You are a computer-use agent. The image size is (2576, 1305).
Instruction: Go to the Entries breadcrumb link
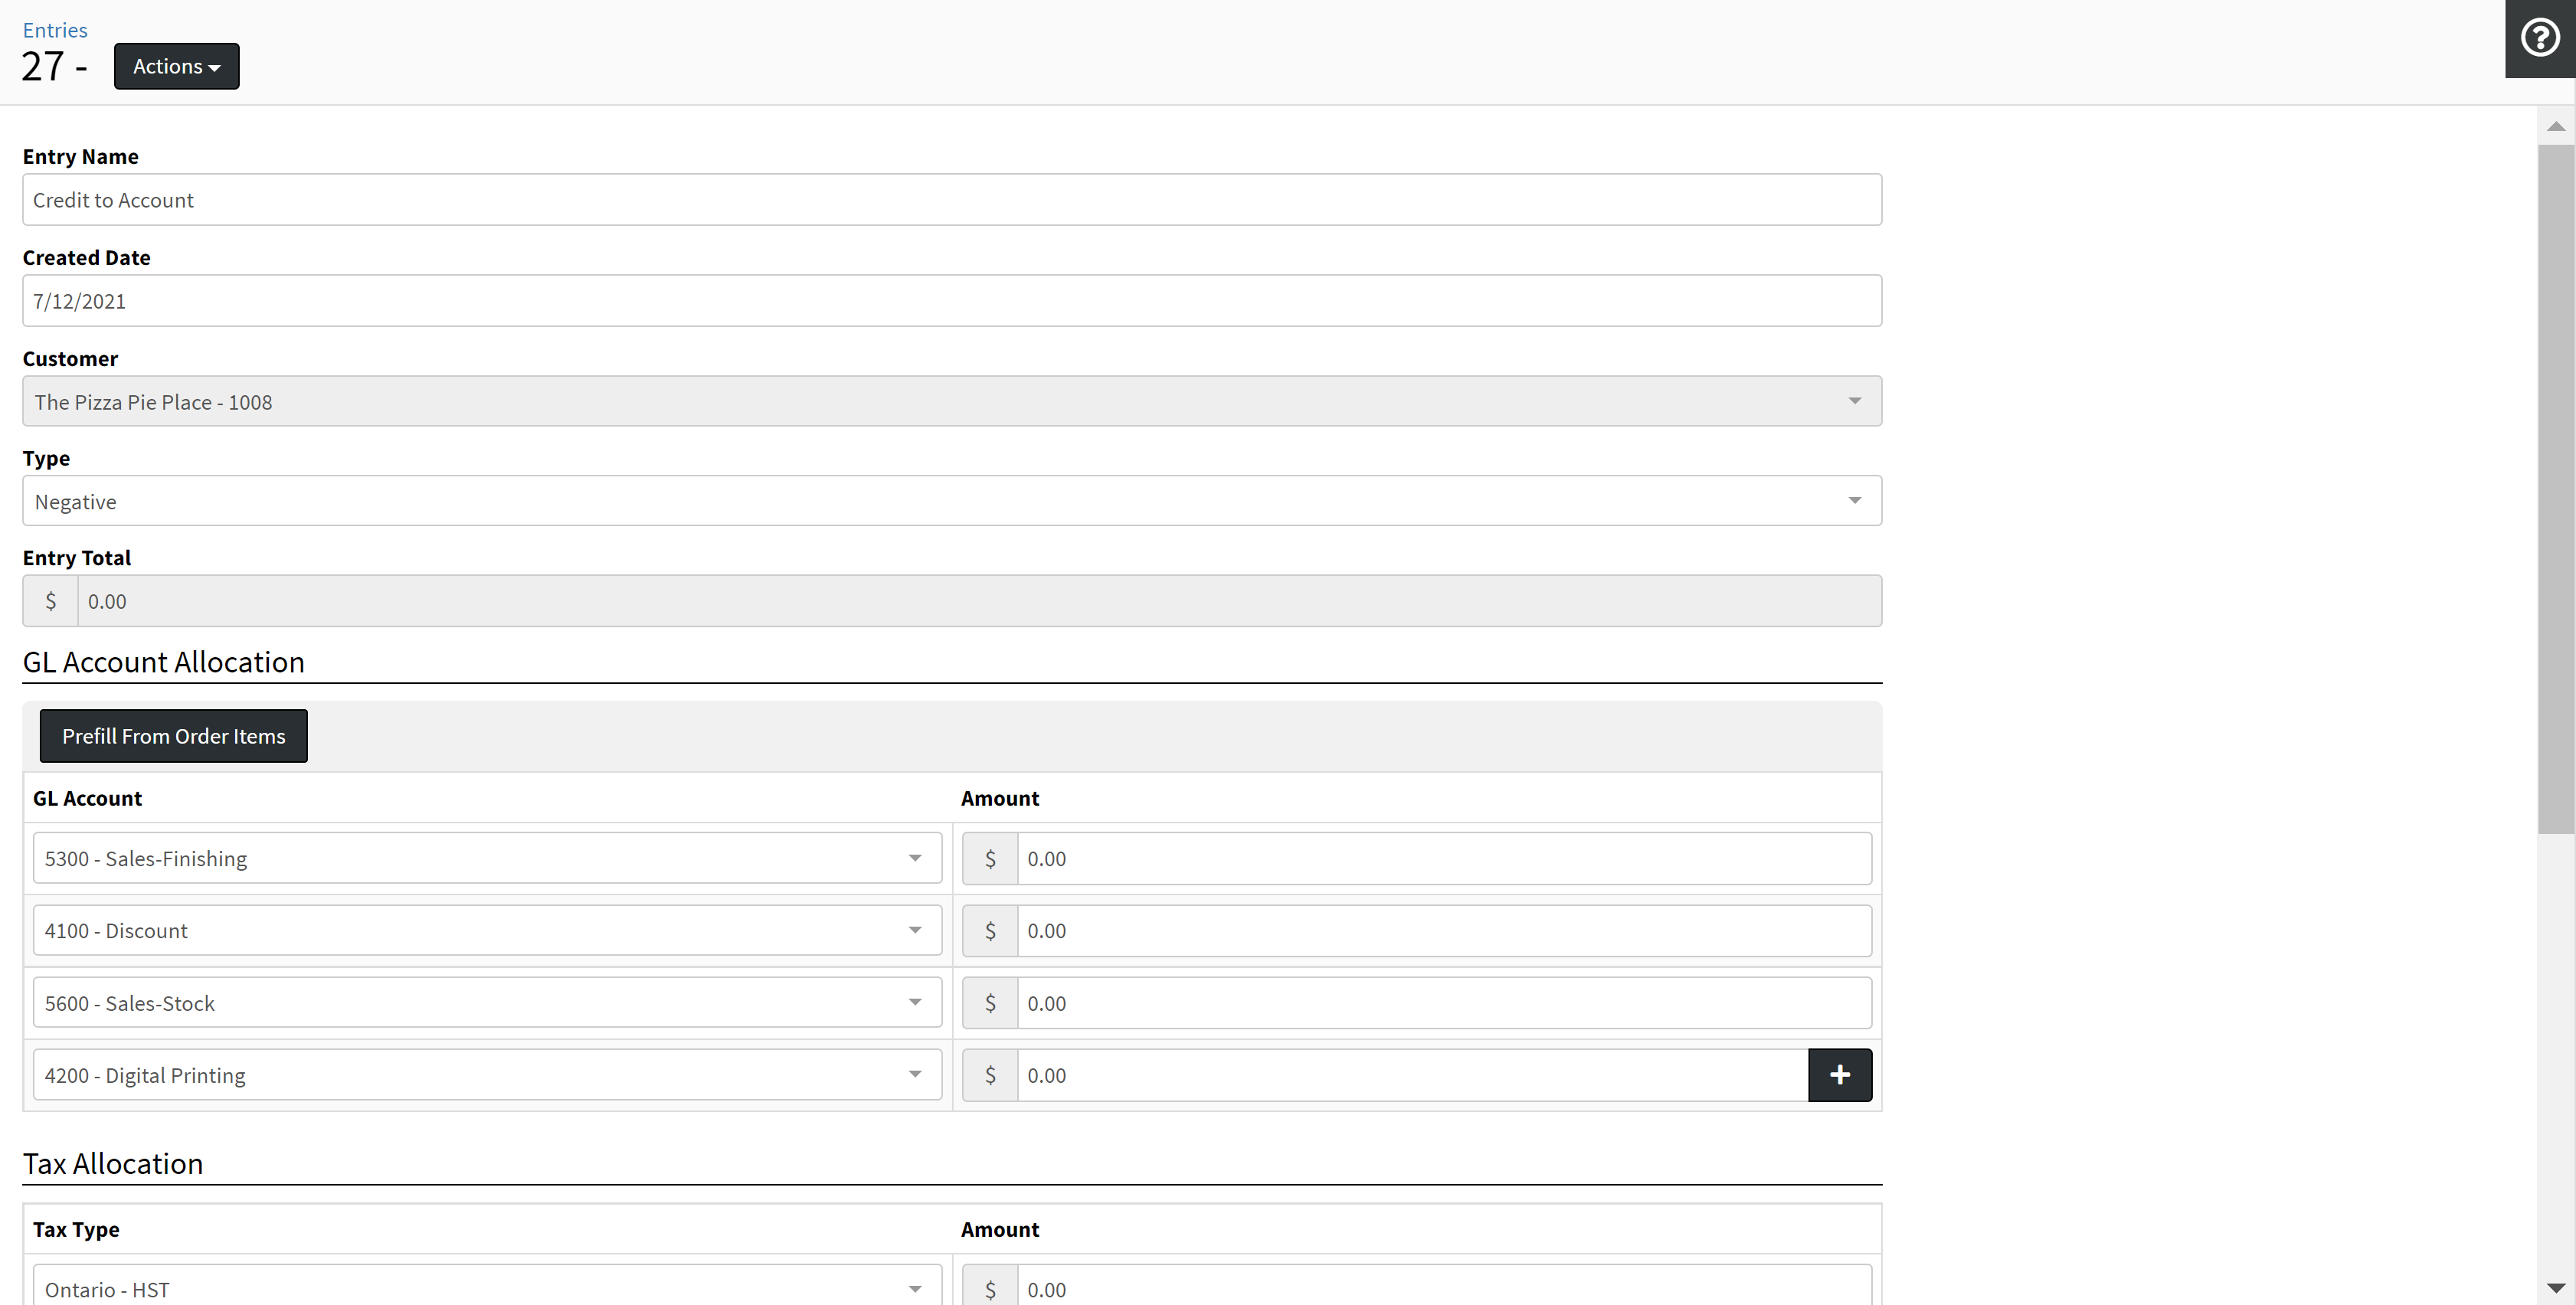(55, 30)
